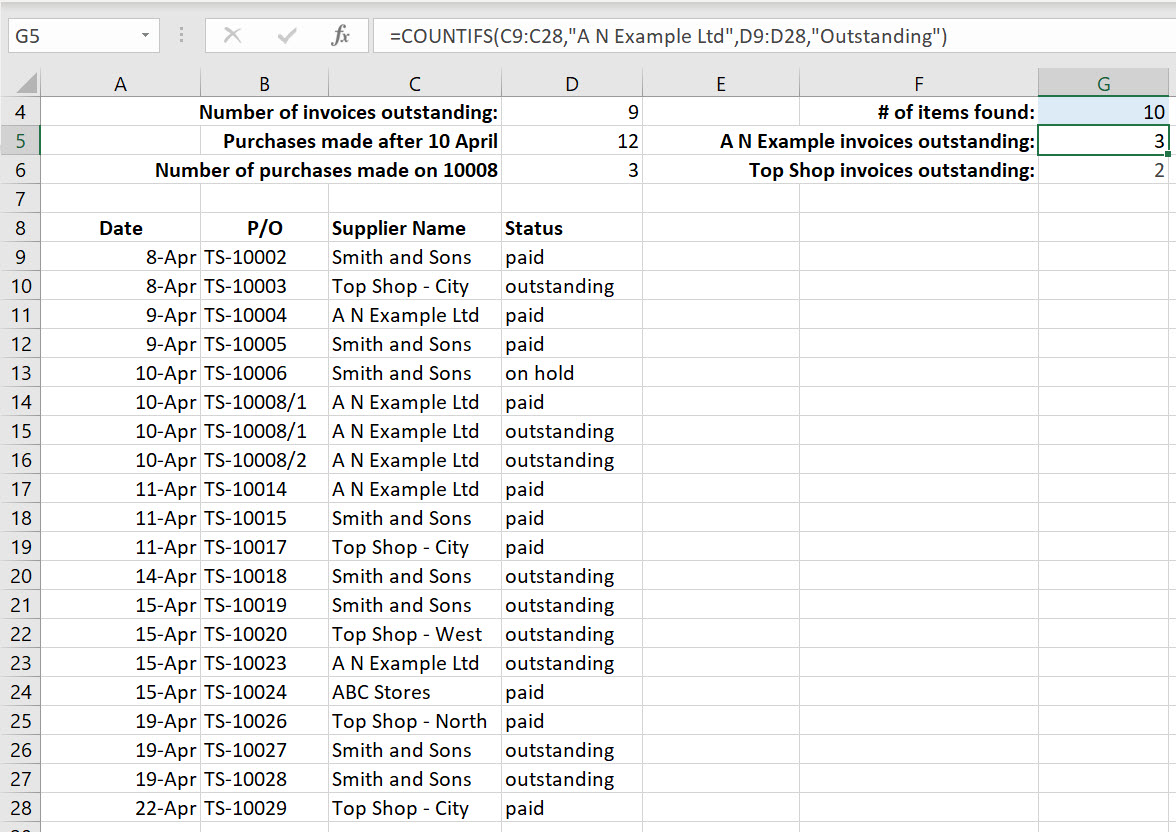Click inside the Name Box showing G5
Image resolution: width=1176 pixels, height=832 pixels.
(x=70, y=34)
